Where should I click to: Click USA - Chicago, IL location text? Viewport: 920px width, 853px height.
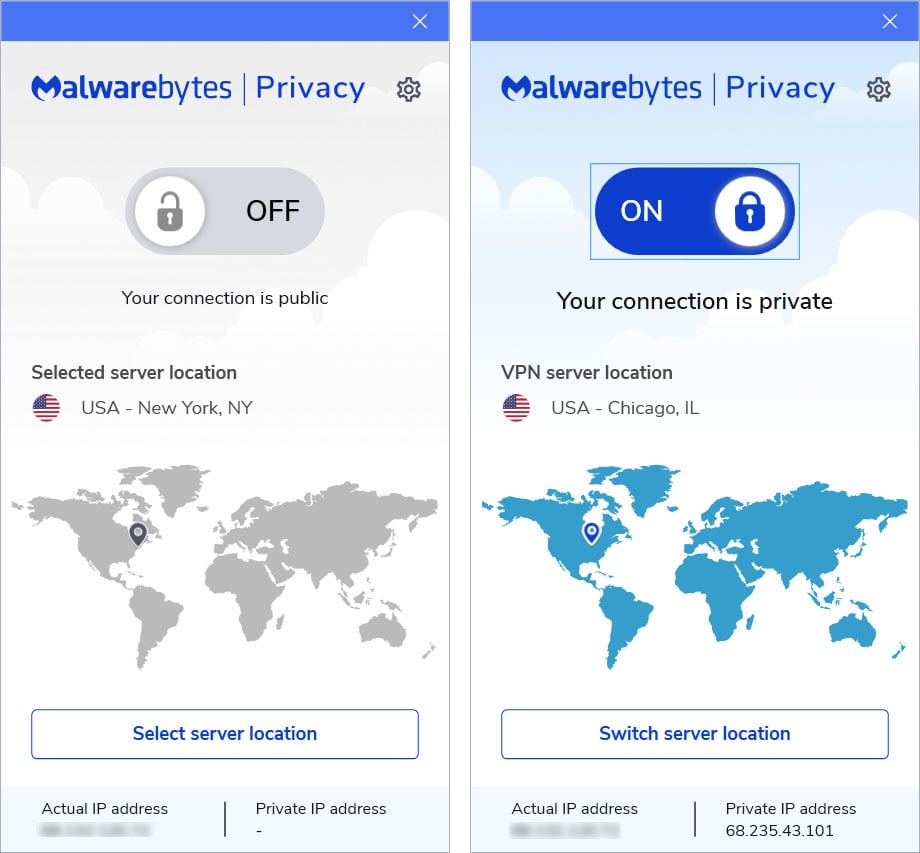click(x=625, y=408)
